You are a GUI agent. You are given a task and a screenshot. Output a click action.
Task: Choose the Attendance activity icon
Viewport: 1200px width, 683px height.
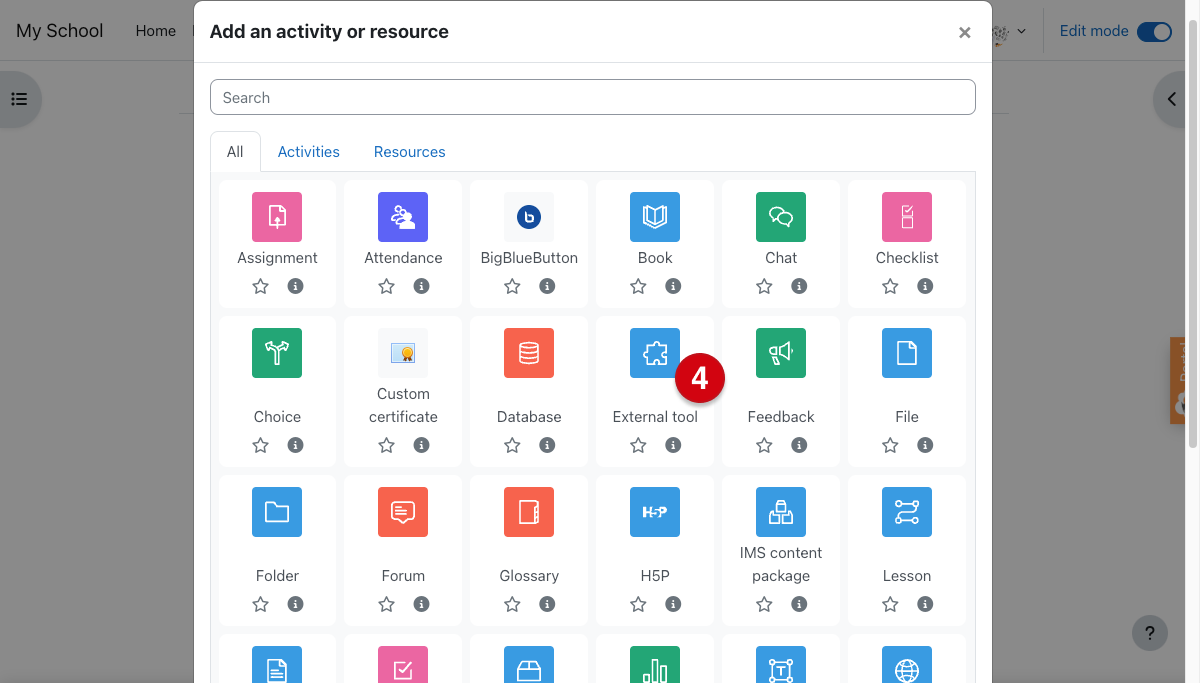click(403, 217)
